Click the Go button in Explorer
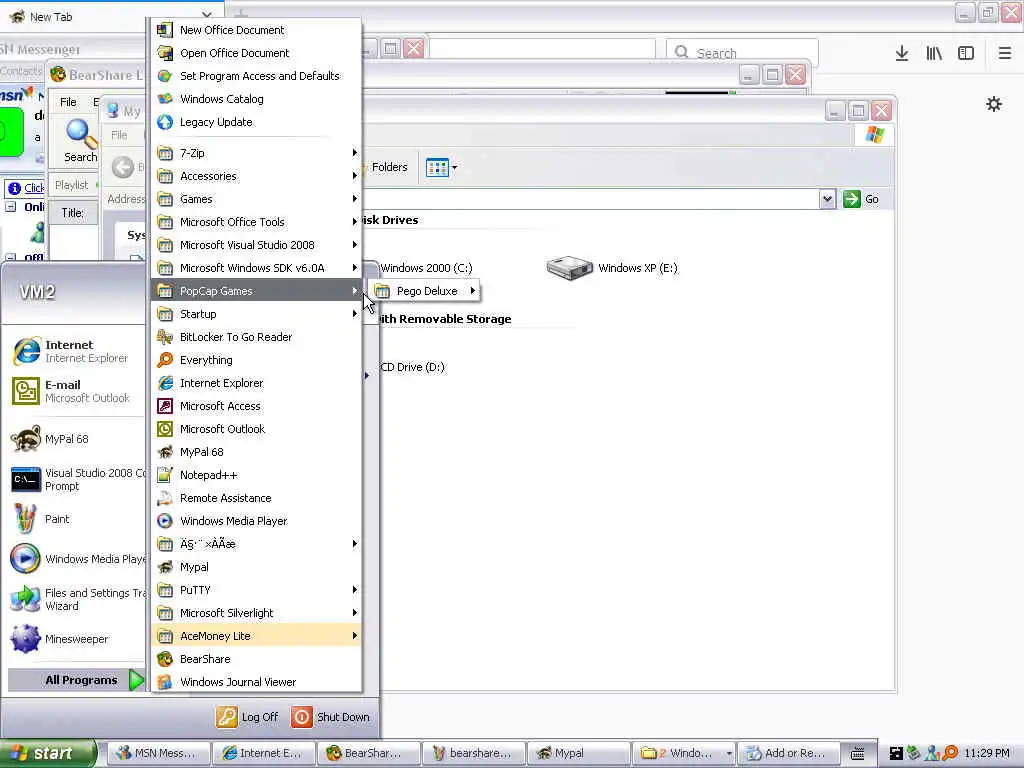The width and height of the screenshot is (1024, 768). pos(861,199)
